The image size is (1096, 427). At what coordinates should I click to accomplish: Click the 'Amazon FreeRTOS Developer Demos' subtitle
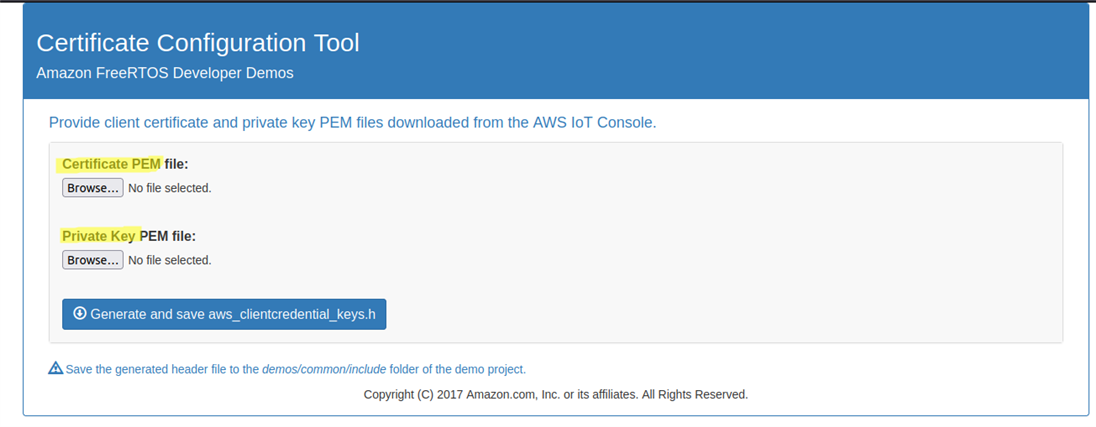coord(164,73)
